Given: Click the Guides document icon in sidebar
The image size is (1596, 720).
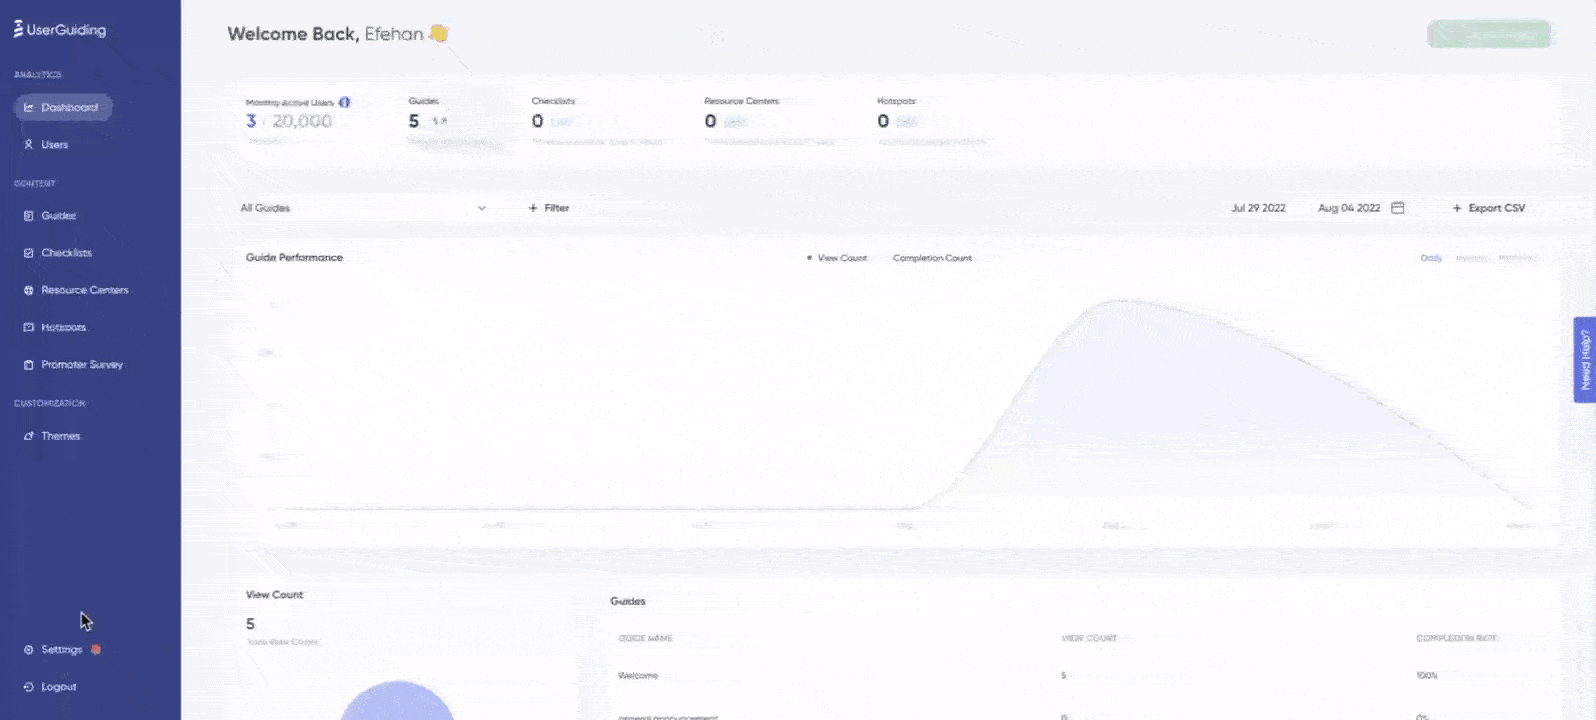Looking at the screenshot, I should [29, 216].
